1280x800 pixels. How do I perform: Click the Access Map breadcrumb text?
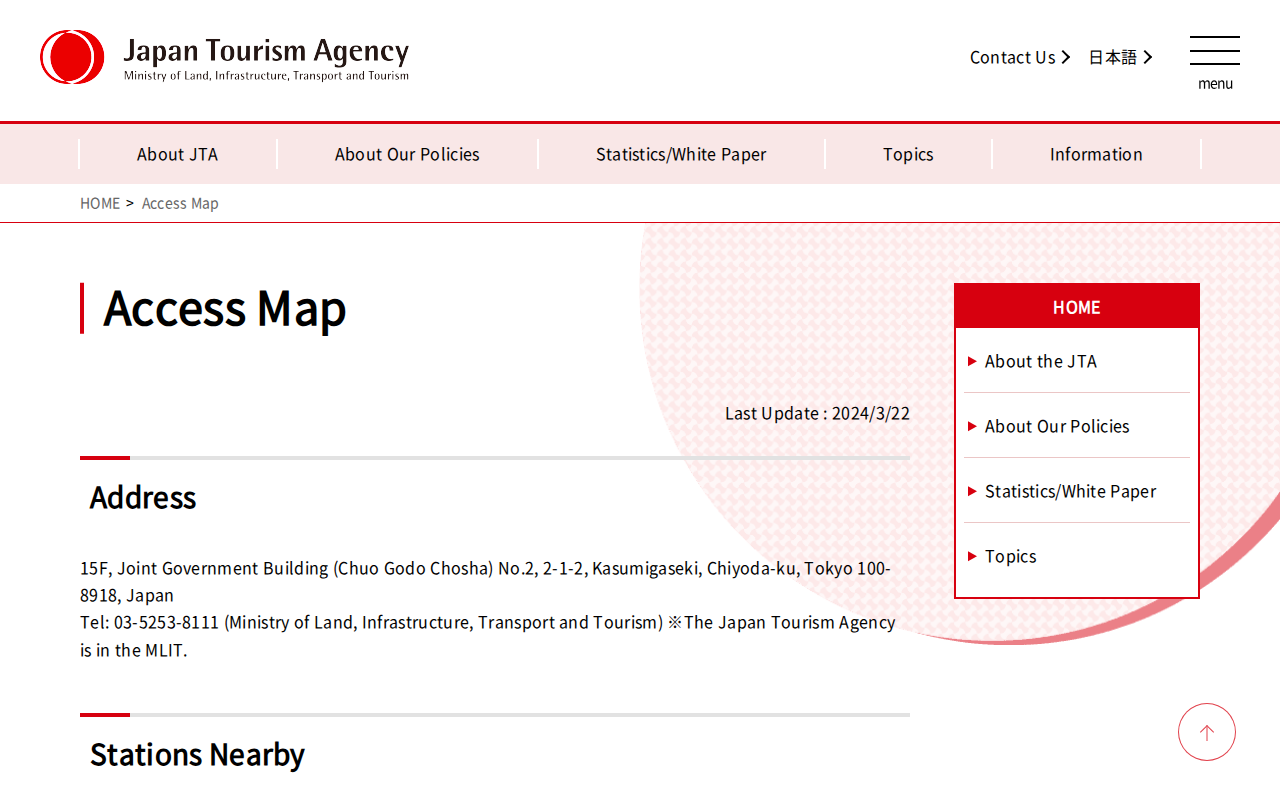[x=180, y=203]
